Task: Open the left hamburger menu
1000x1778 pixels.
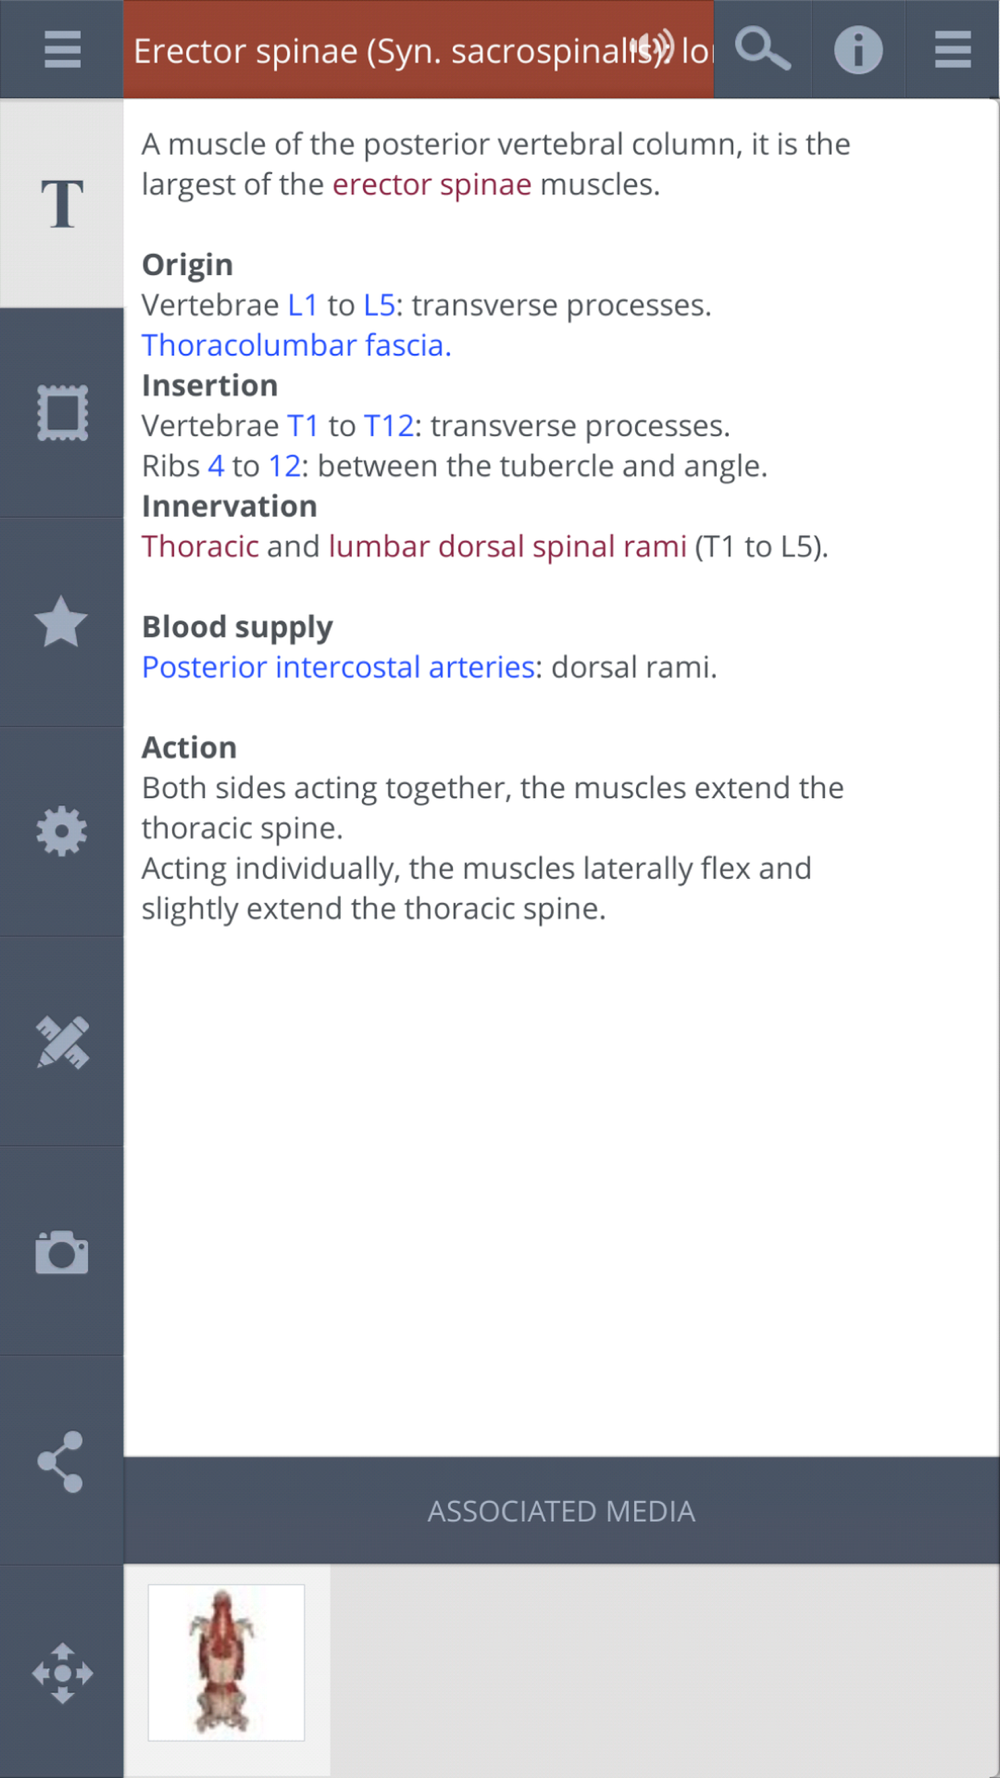Action: (62, 49)
